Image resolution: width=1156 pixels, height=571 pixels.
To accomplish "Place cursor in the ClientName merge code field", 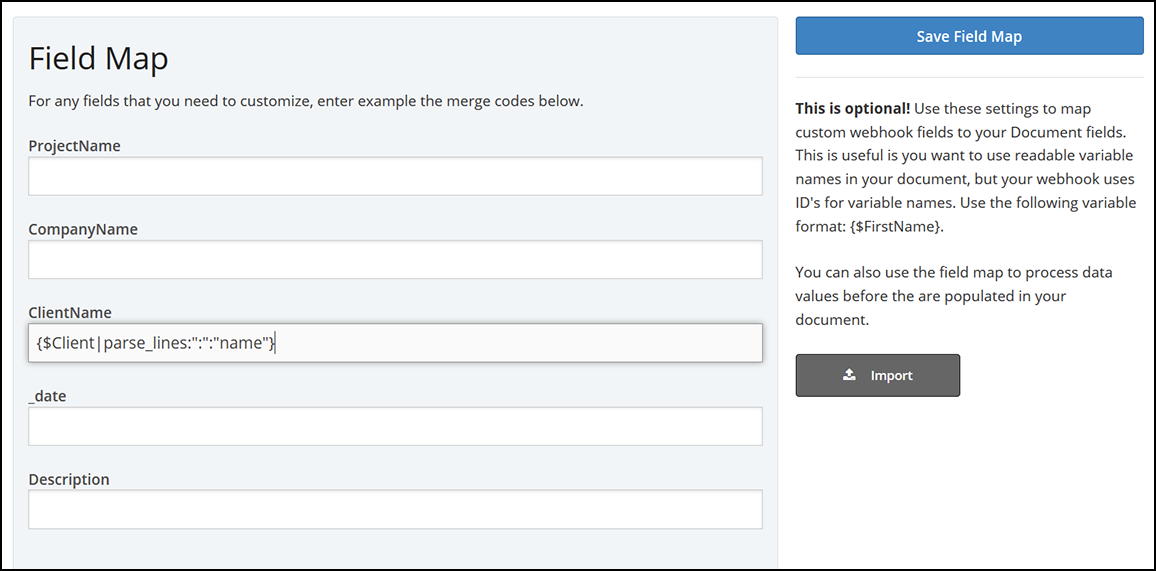I will [x=395, y=343].
